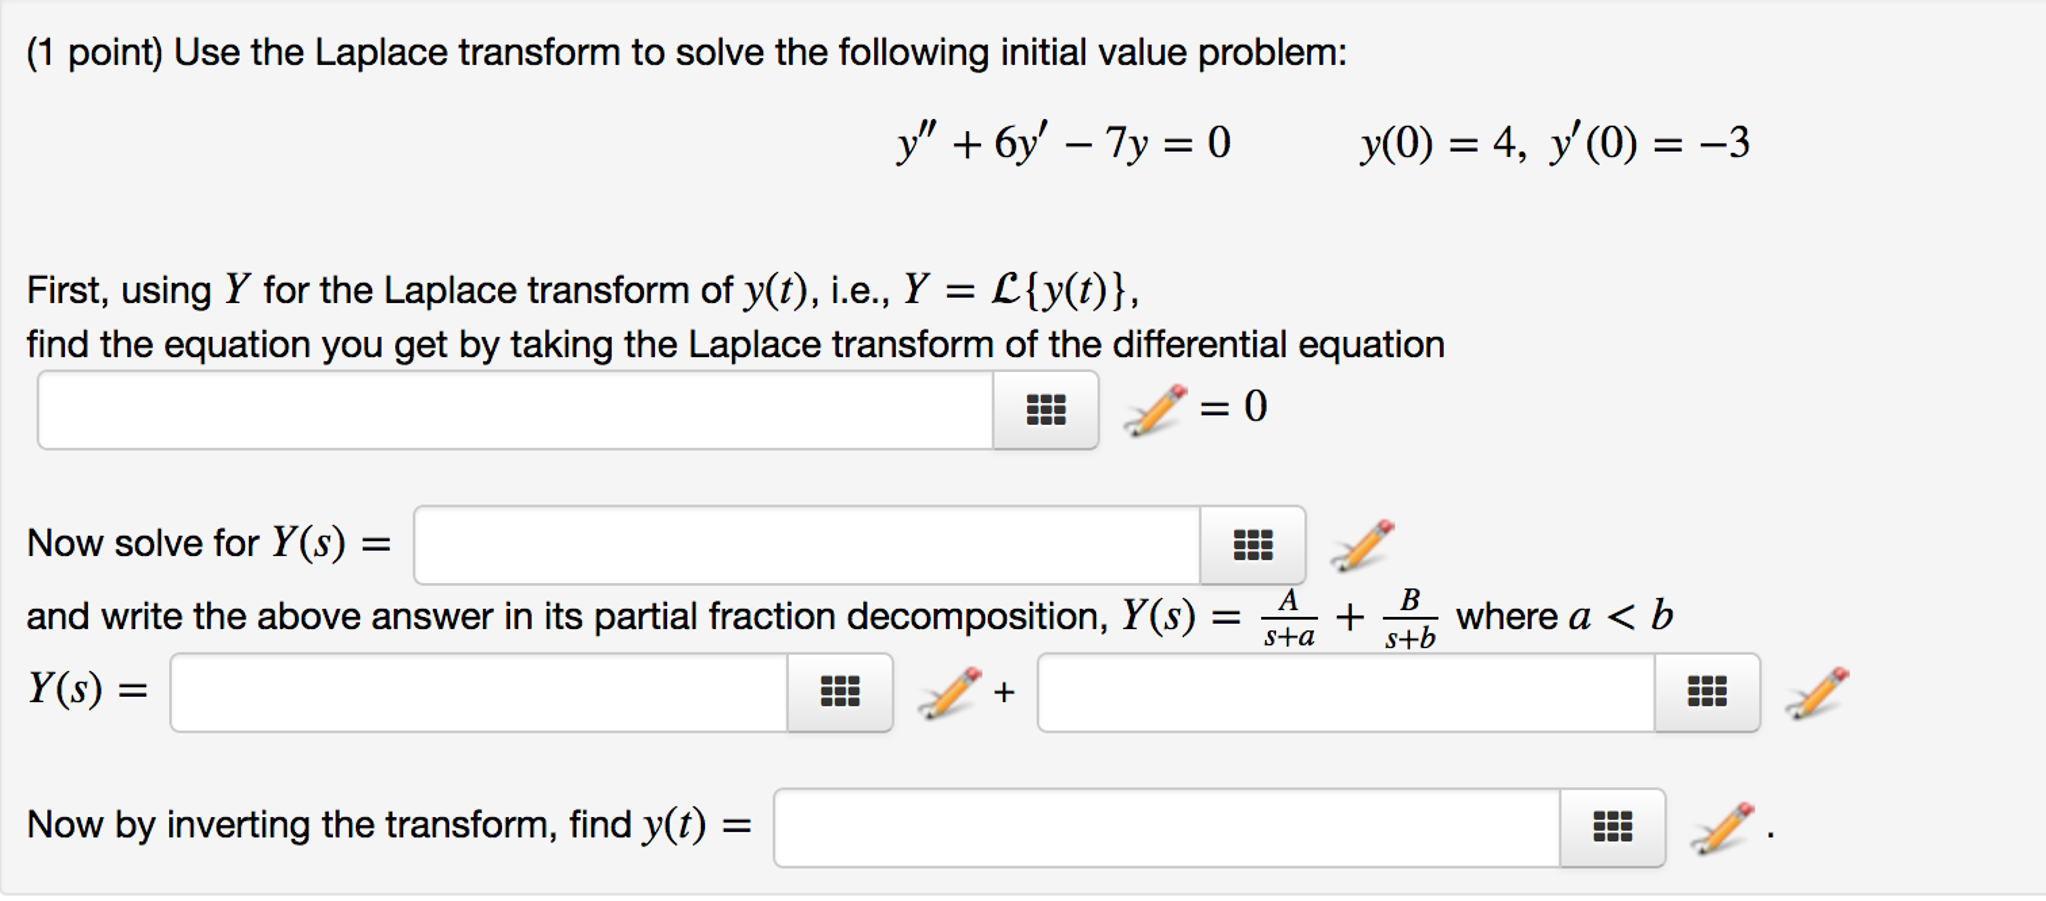Click the pencil preview icon next to Y(s) field
Screen dimensions: 2046x901
click(x=1360, y=545)
